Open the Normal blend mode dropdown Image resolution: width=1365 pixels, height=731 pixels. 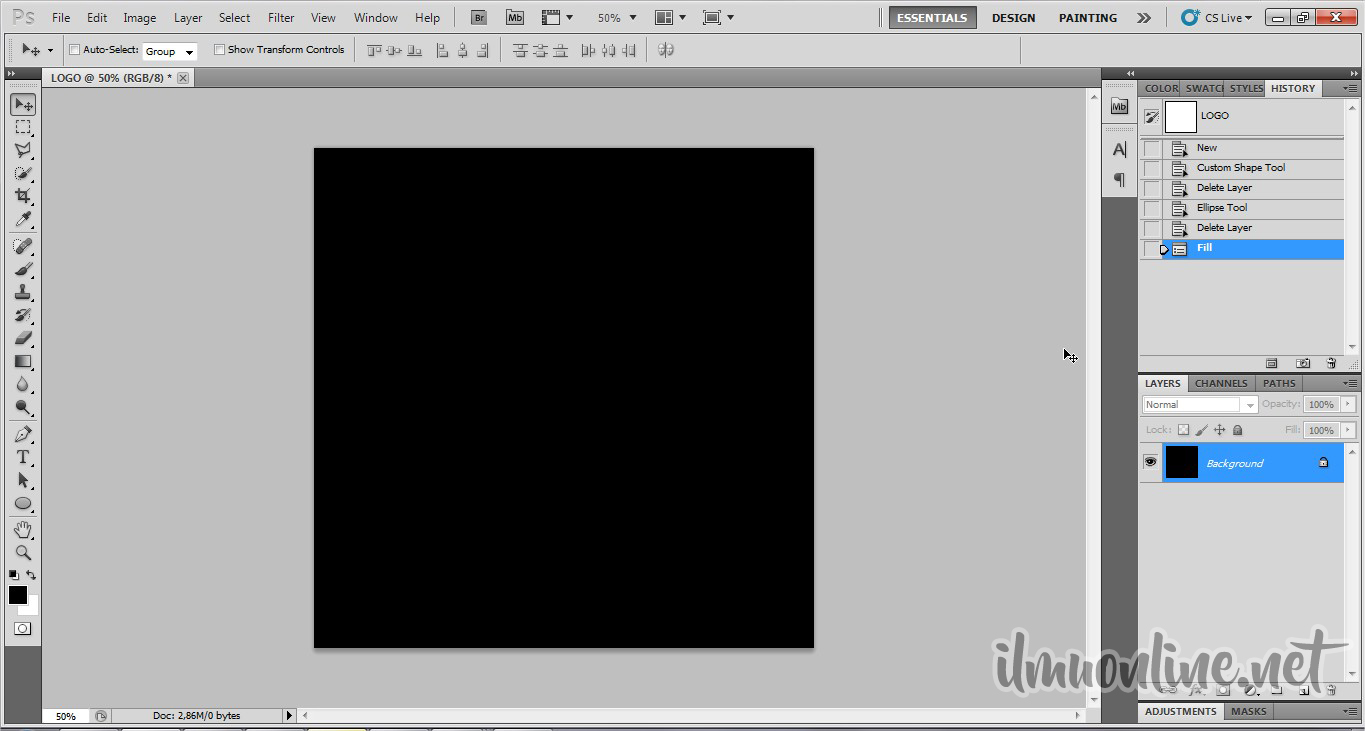1199,405
